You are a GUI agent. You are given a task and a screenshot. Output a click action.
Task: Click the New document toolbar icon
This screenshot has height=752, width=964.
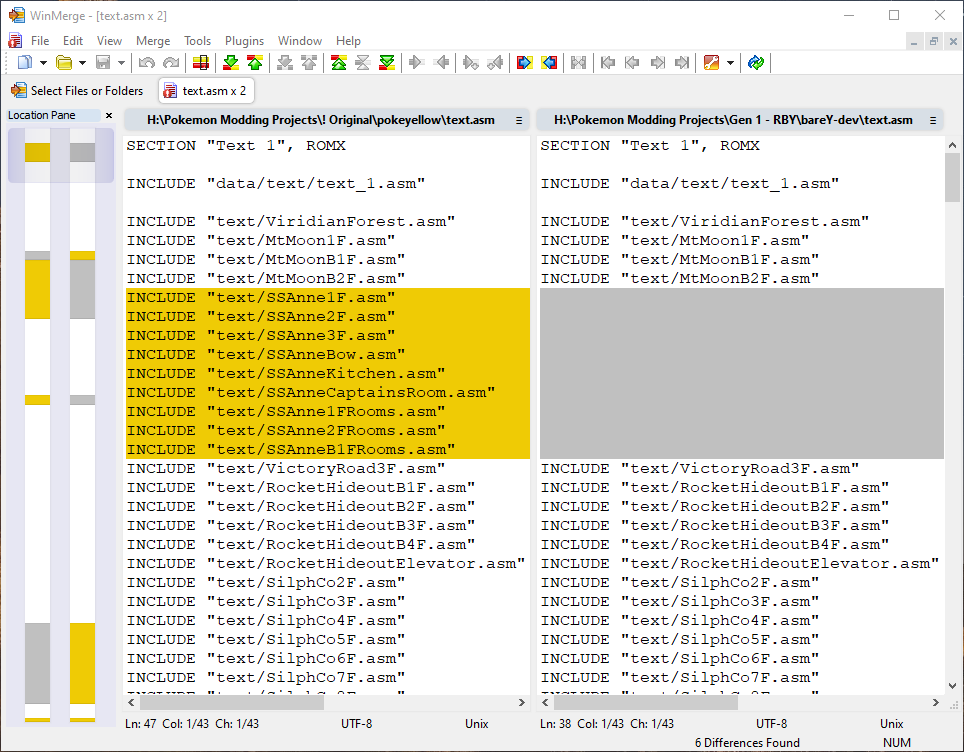point(25,62)
